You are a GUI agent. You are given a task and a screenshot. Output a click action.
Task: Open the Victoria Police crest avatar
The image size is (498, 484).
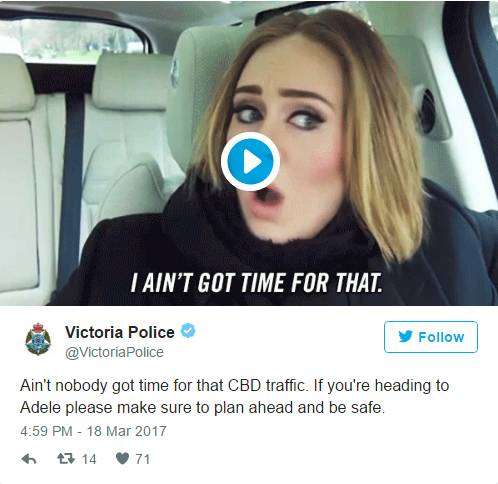pos(38,339)
